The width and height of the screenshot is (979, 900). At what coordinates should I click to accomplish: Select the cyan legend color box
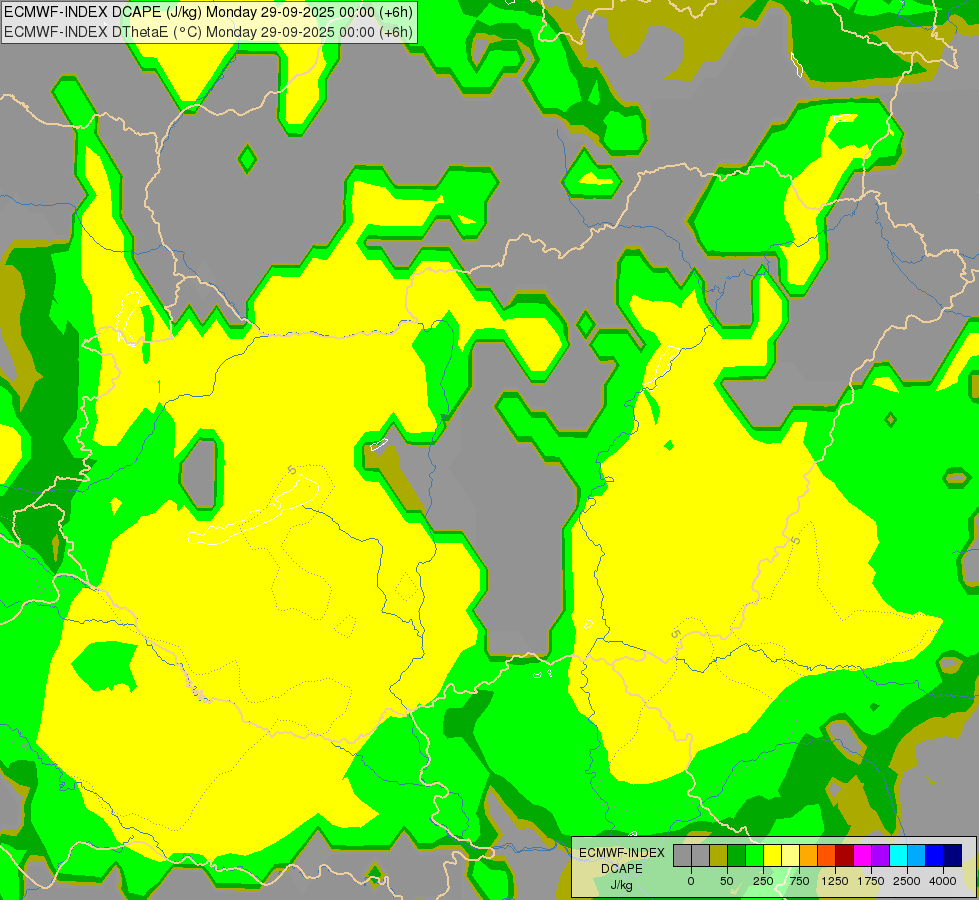click(x=898, y=855)
